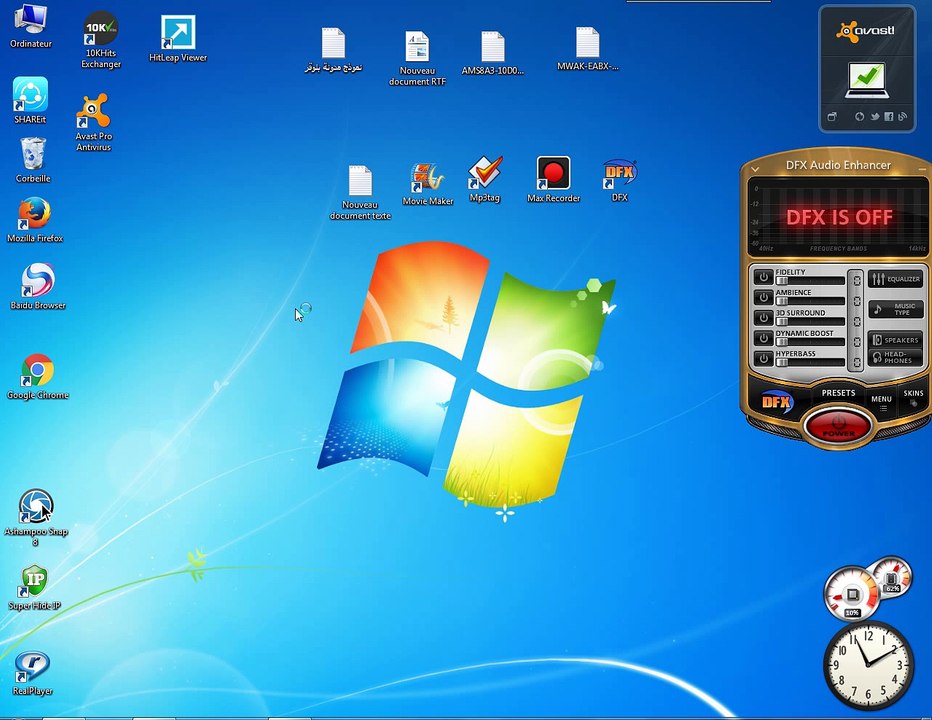Open the DFX Skins option
The height and width of the screenshot is (720, 932).
[x=913, y=397]
